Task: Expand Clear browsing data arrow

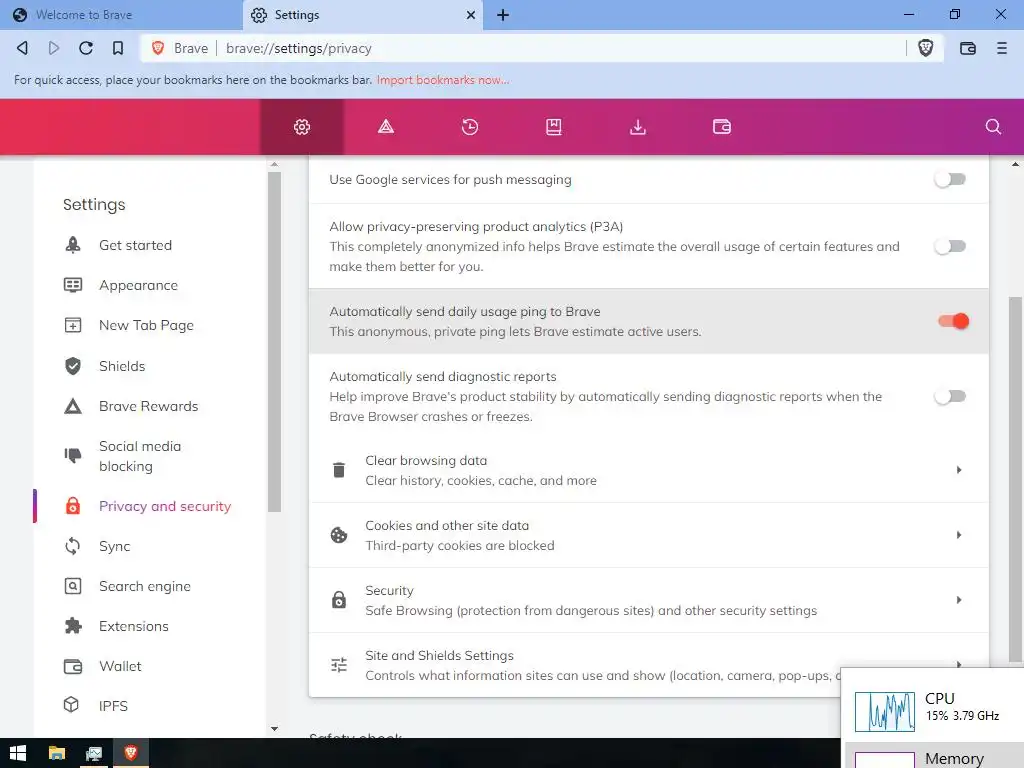Action: tap(959, 470)
